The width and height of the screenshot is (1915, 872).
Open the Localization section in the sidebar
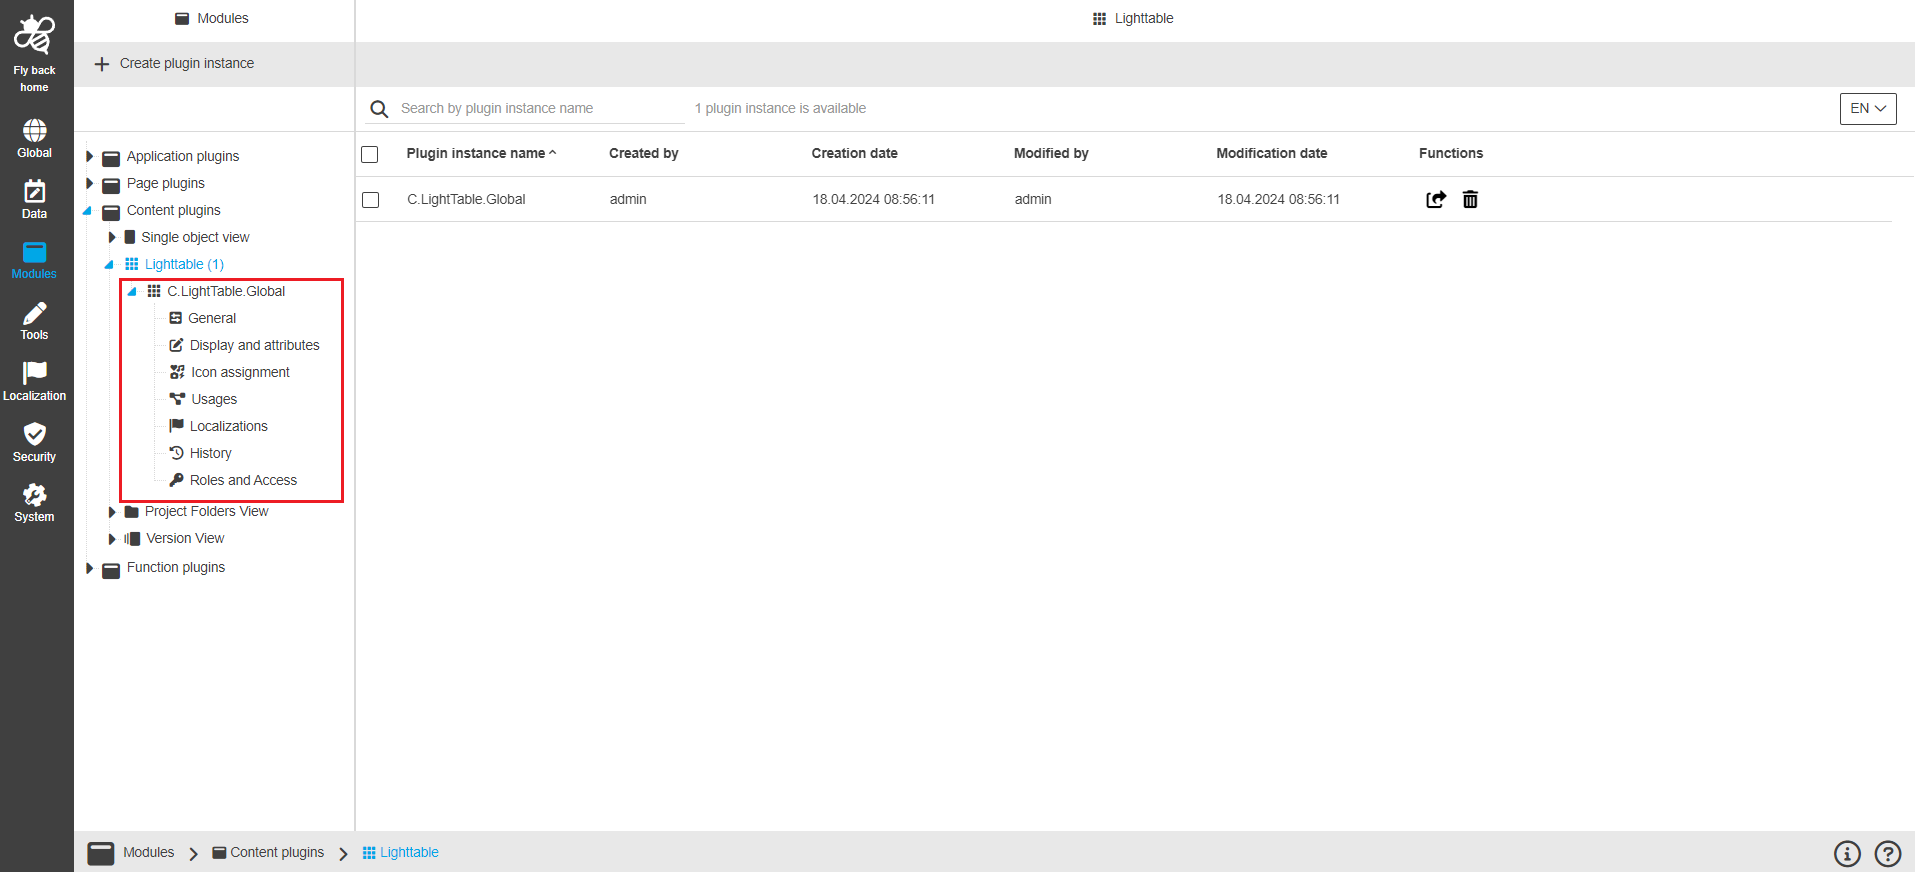tap(34, 383)
